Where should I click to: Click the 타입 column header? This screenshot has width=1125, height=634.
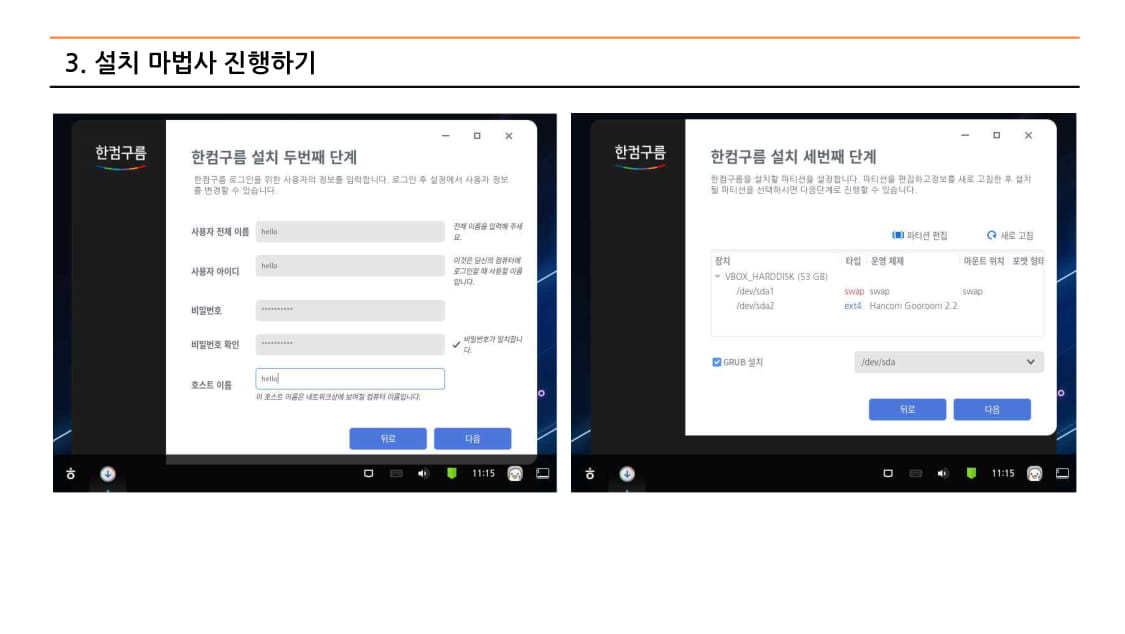pos(852,261)
